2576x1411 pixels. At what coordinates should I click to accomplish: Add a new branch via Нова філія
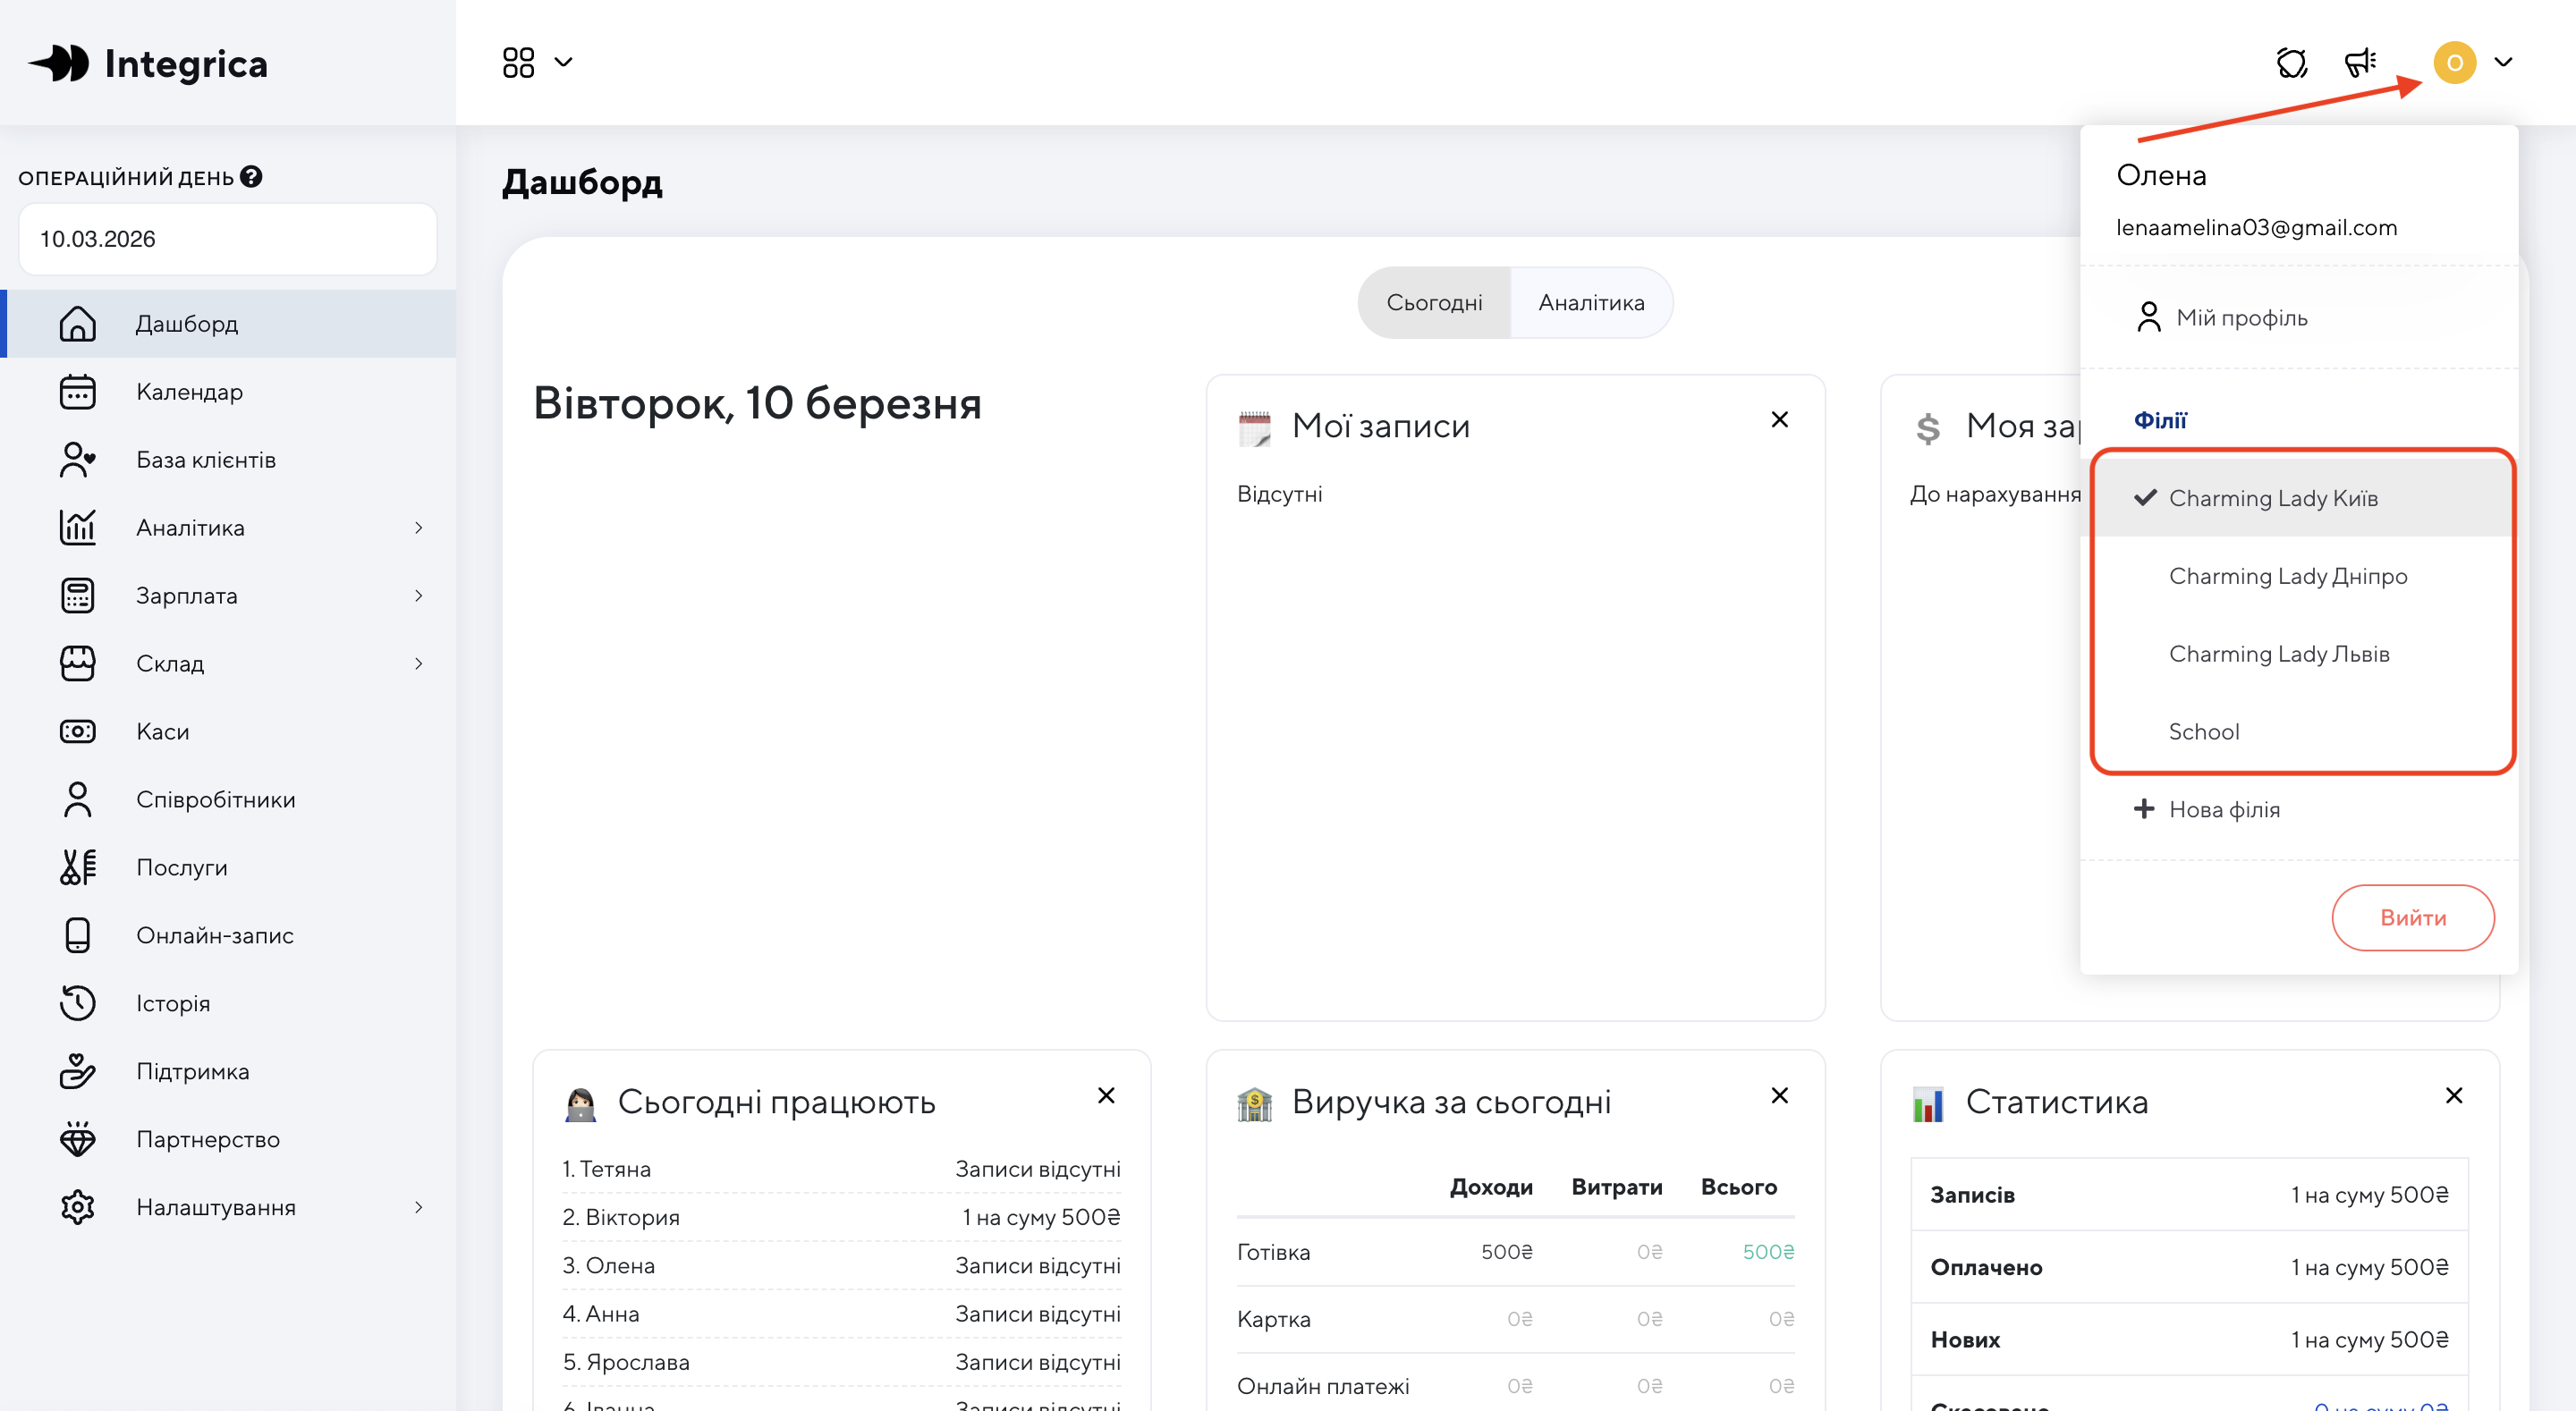[2223, 809]
